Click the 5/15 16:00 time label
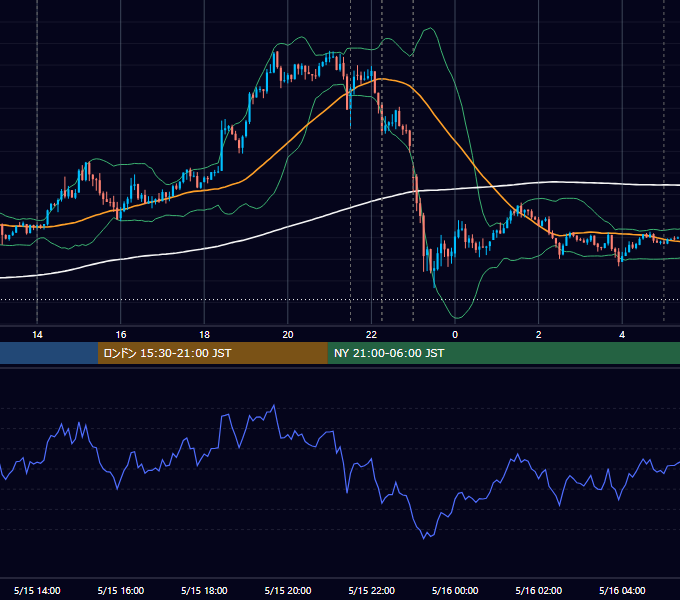 tap(121, 590)
